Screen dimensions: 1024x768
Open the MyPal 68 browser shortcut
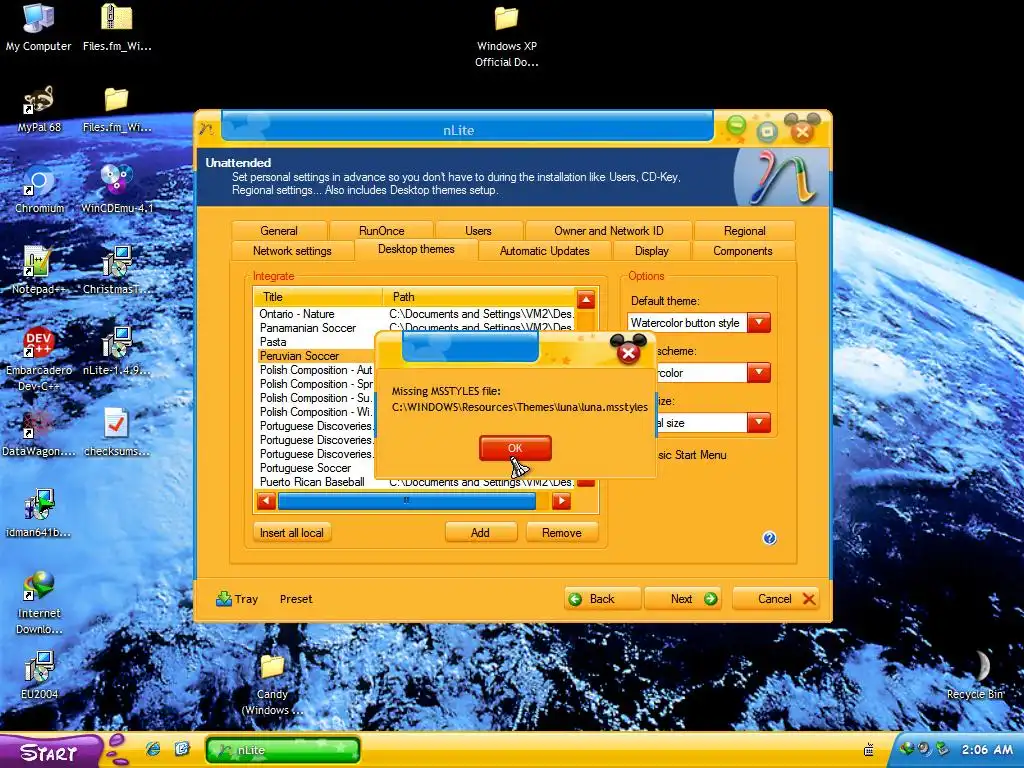pyautogui.click(x=38, y=108)
